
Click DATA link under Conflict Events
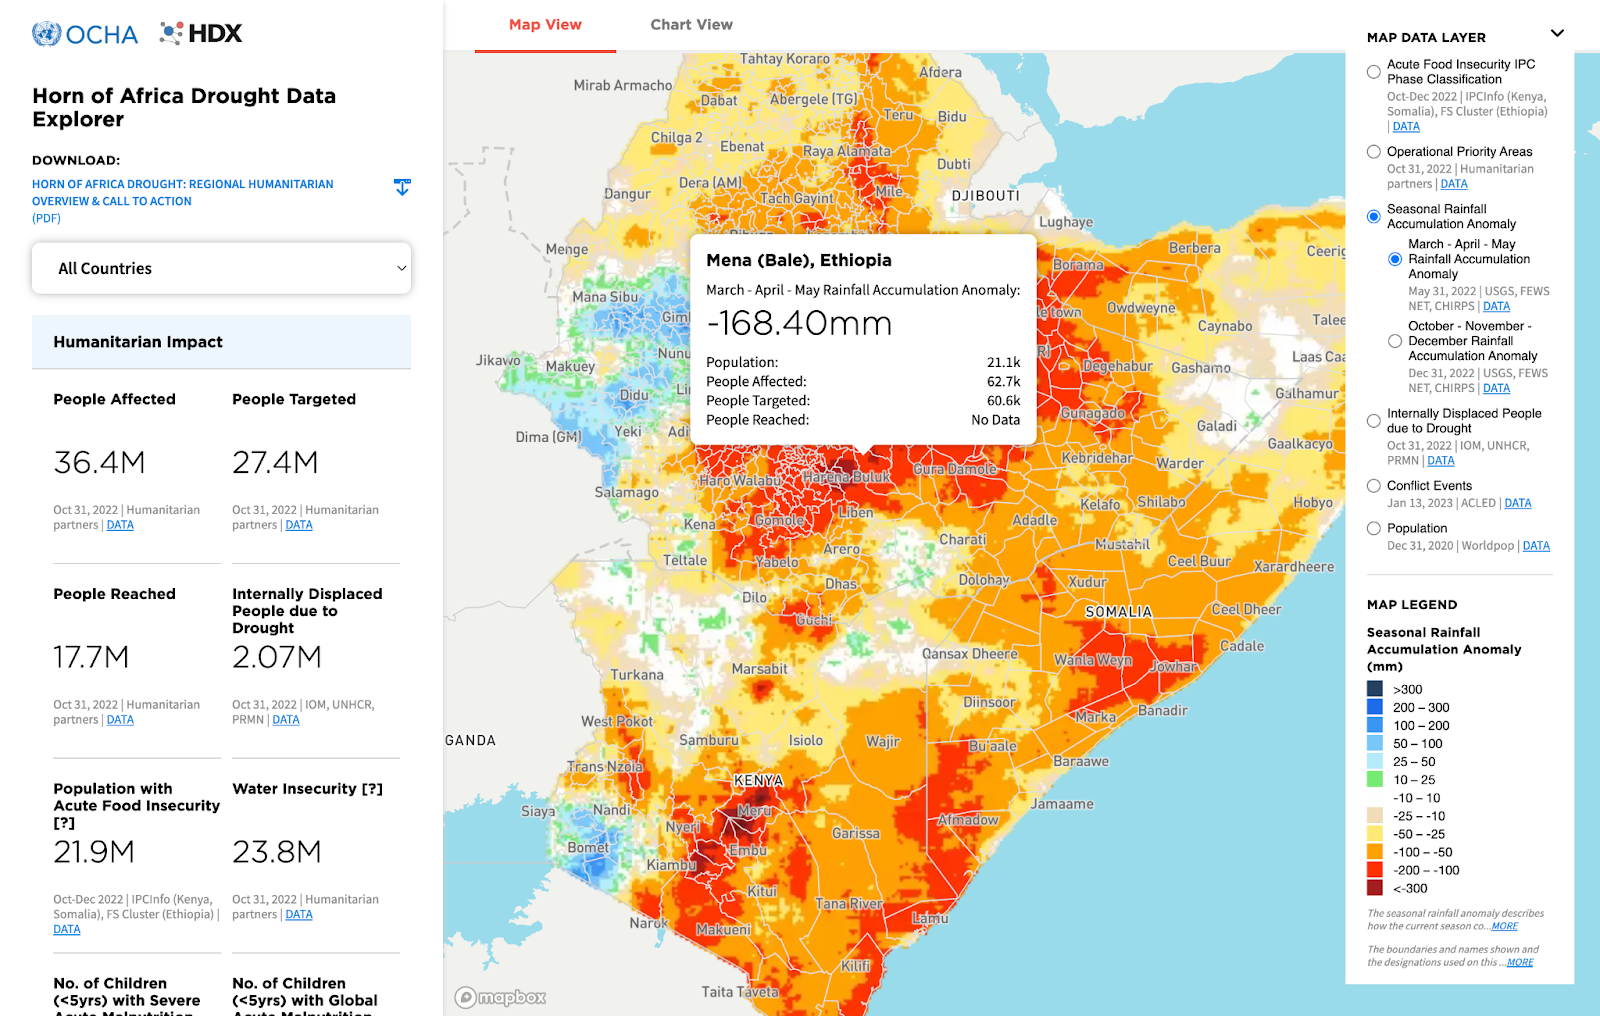1518,503
